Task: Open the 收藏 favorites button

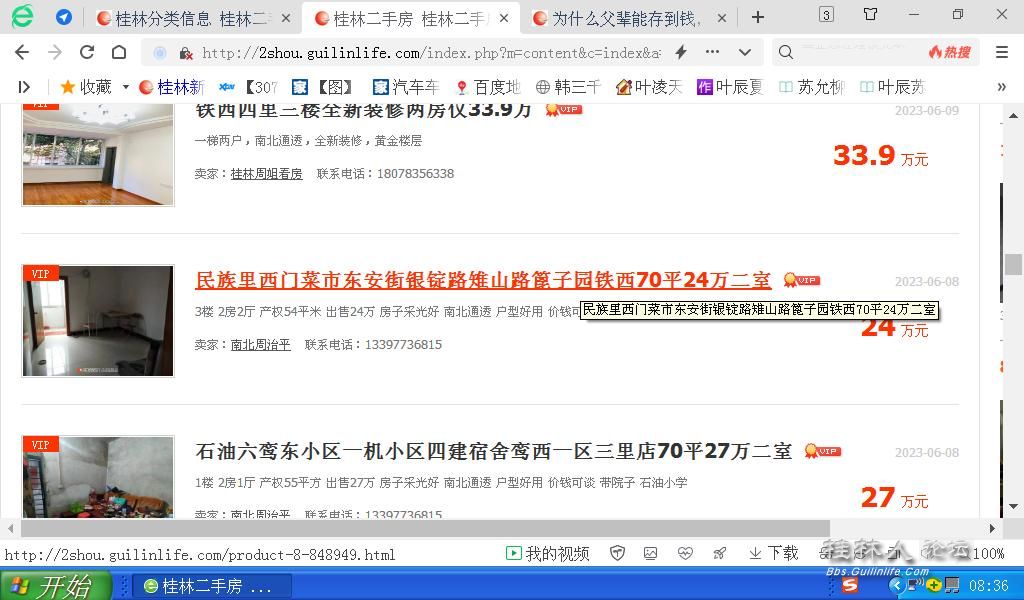Action: [86, 87]
